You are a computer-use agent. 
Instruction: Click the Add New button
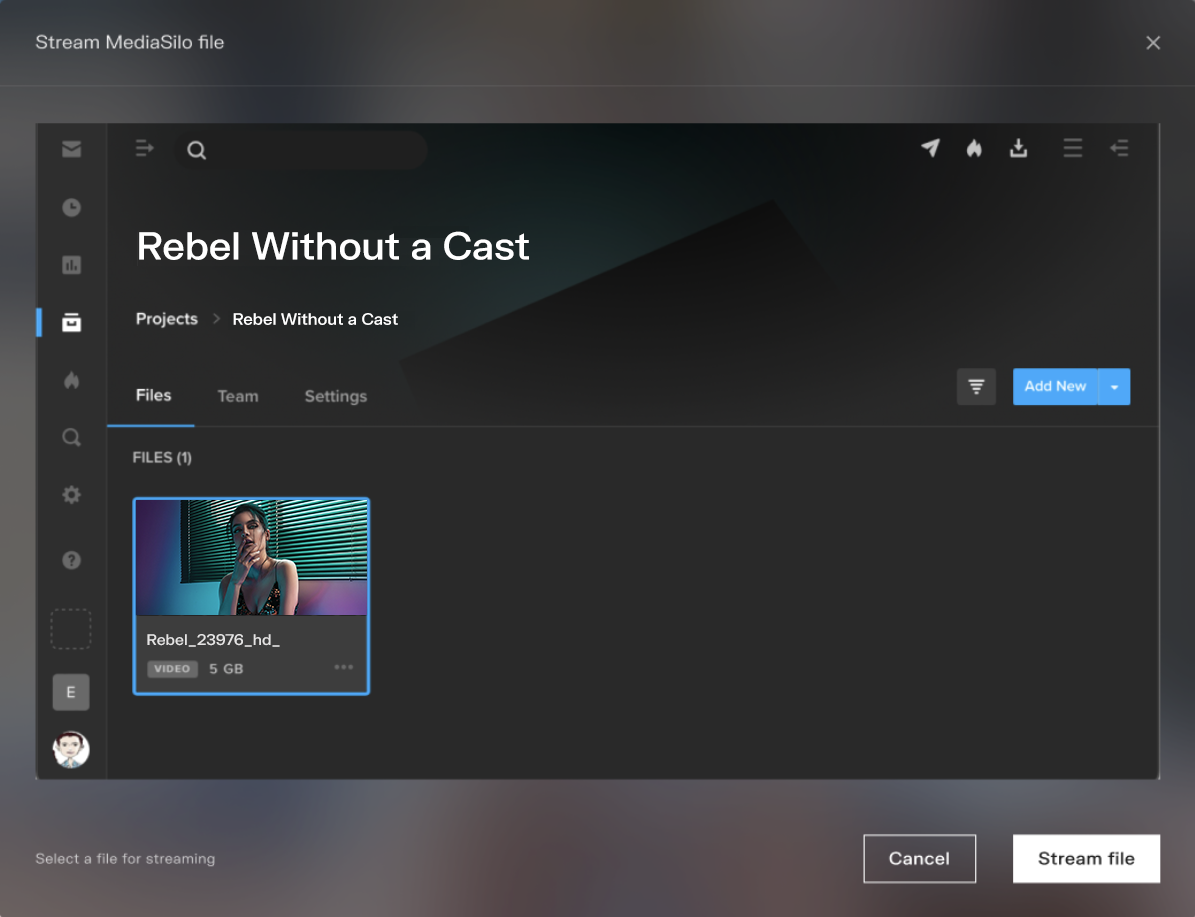(x=1055, y=386)
